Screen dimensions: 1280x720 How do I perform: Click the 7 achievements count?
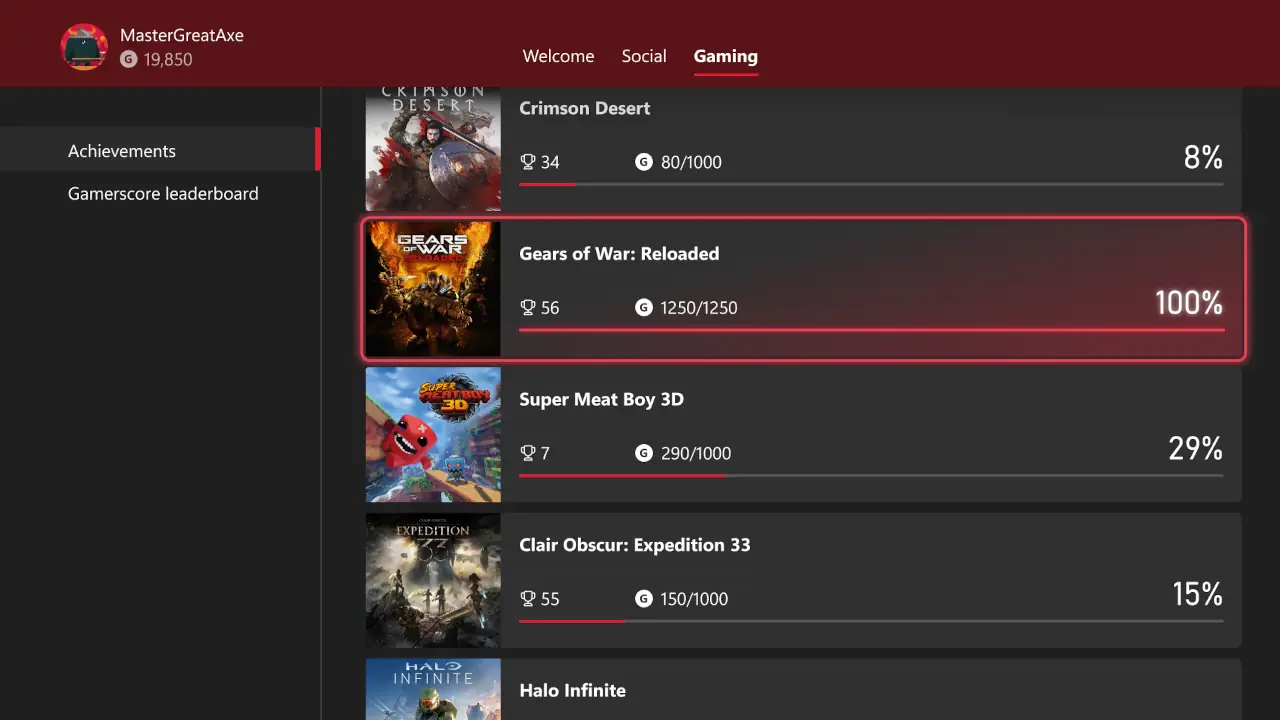click(x=545, y=454)
